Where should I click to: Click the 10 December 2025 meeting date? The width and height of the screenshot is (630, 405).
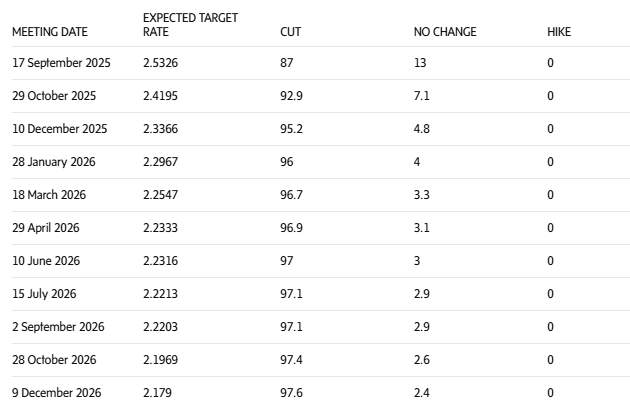59,129
